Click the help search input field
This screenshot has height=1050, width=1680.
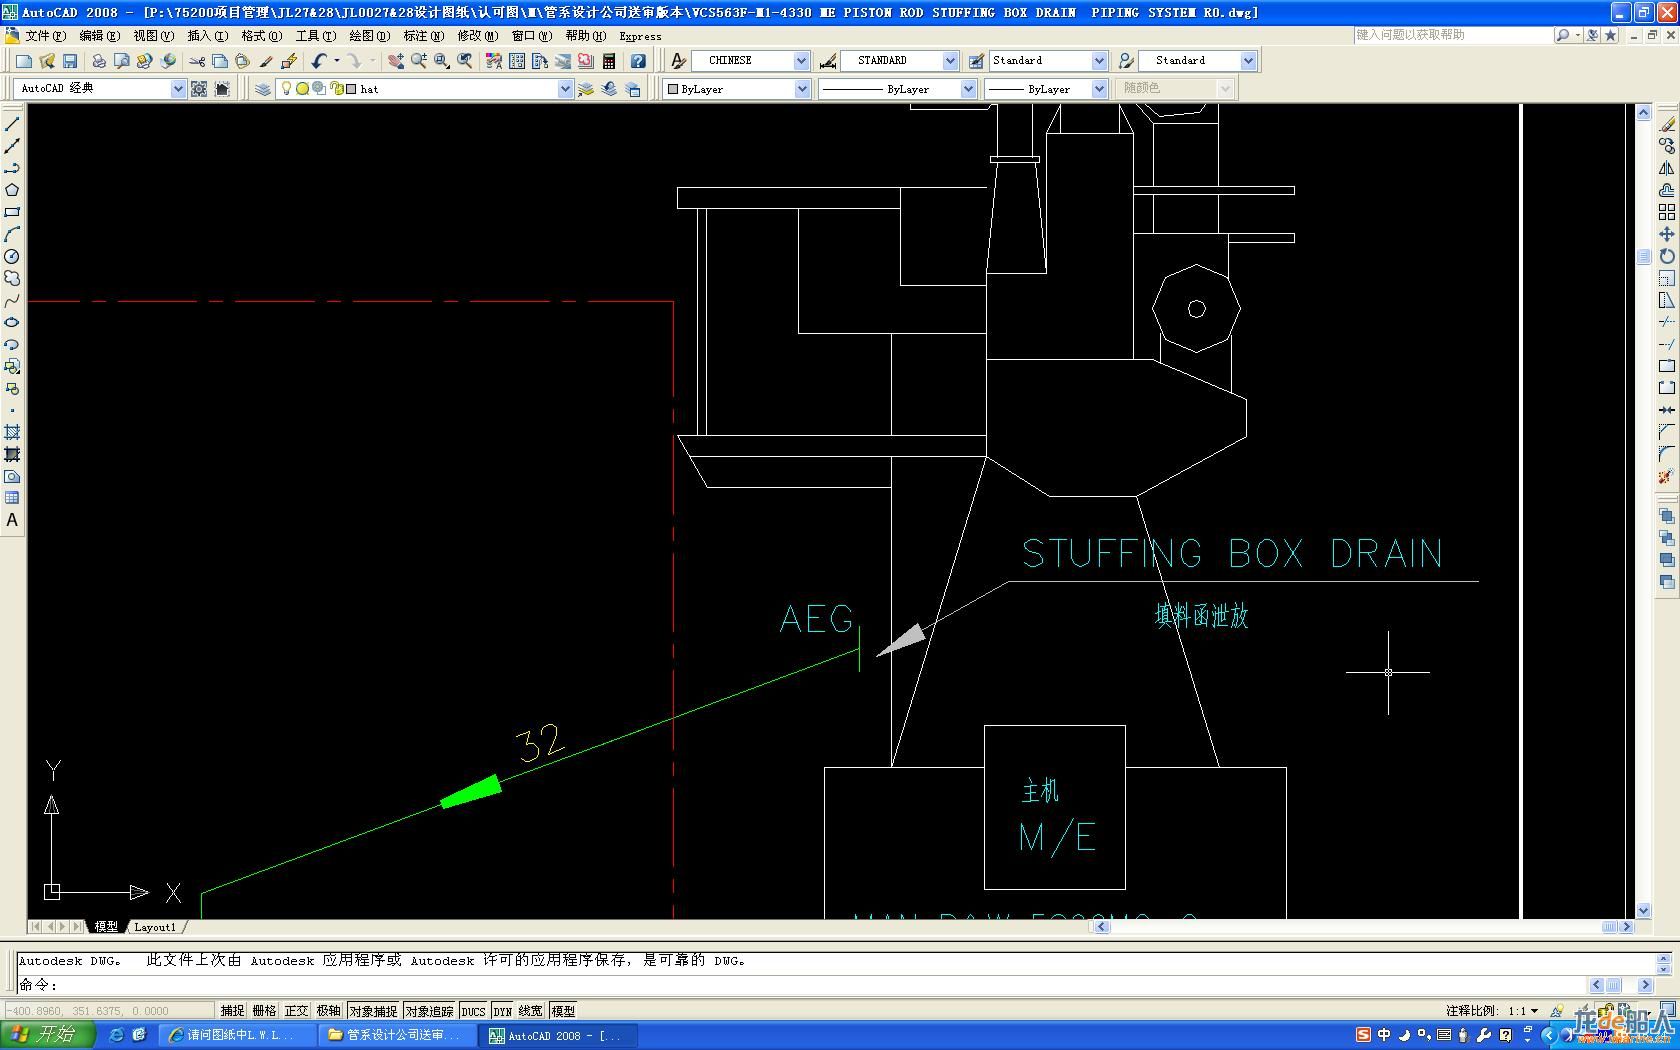[1453, 35]
